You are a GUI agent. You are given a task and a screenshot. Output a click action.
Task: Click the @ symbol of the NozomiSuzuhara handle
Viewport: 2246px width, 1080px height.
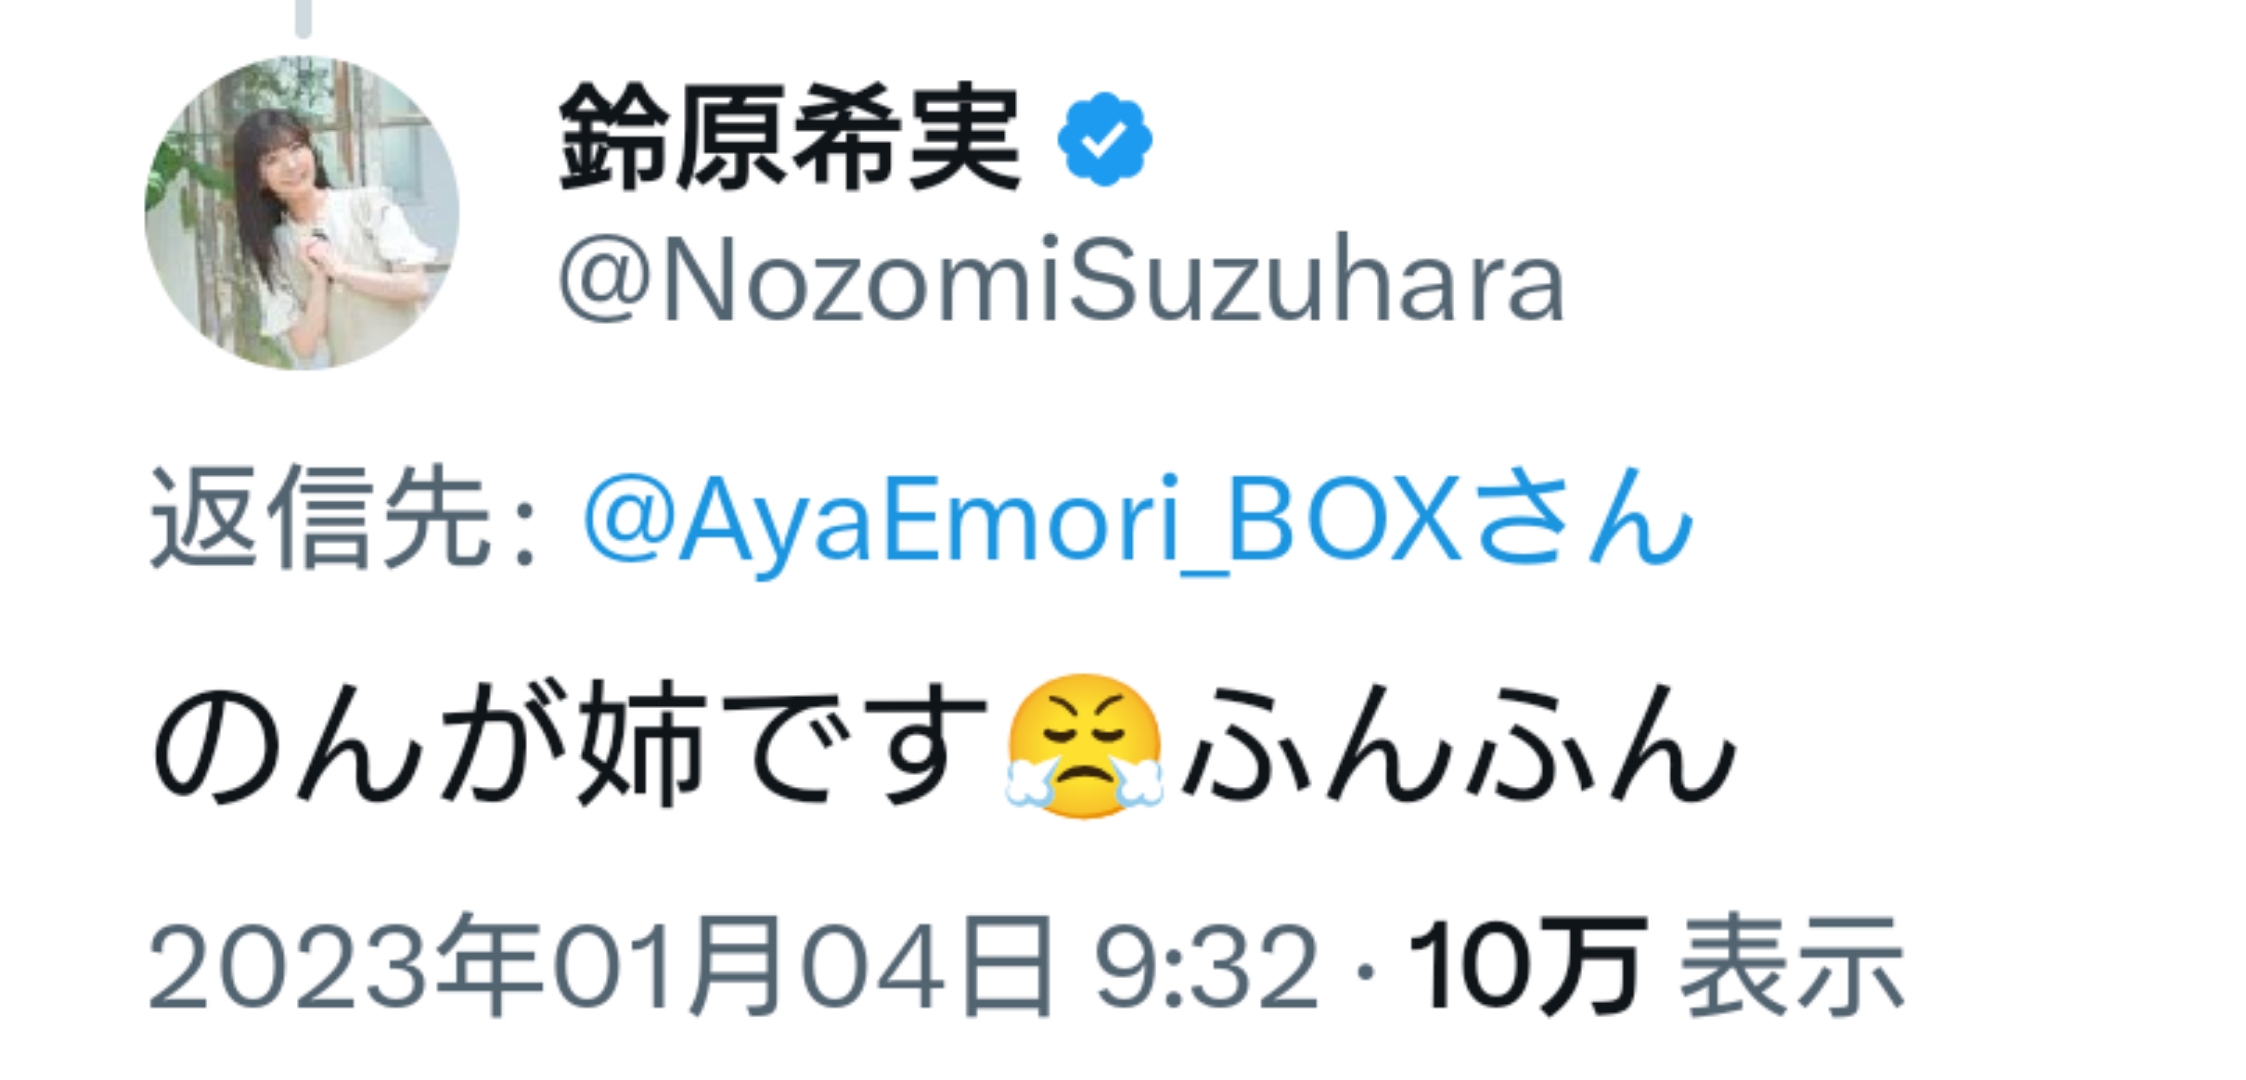pos(605,282)
